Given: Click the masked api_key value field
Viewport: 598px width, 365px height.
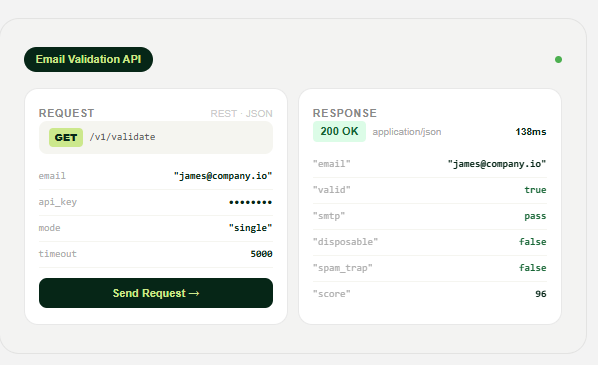Looking at the screenshot, I should [250, 202].
